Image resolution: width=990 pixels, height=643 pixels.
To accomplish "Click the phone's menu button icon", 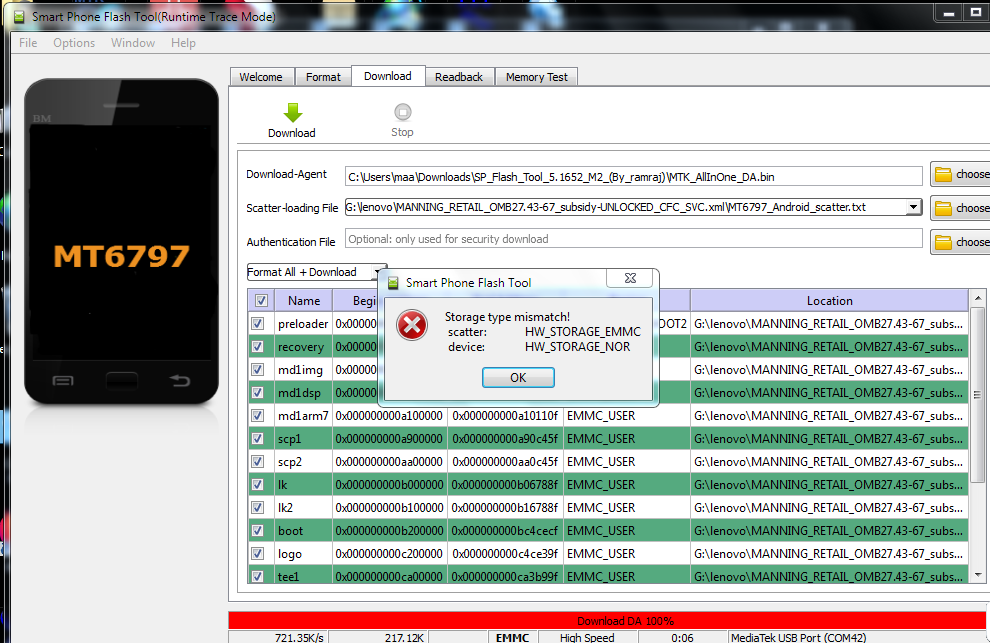I will click(63, 380).
